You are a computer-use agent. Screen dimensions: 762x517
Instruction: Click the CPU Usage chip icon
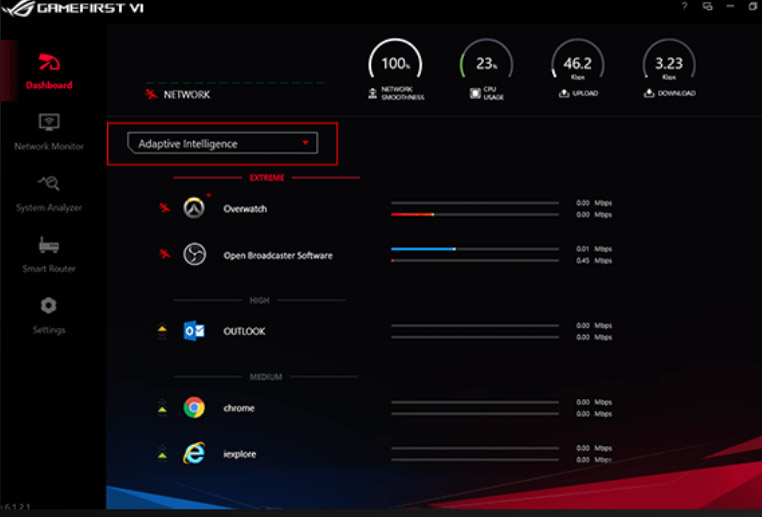click(x=475, y=93)
